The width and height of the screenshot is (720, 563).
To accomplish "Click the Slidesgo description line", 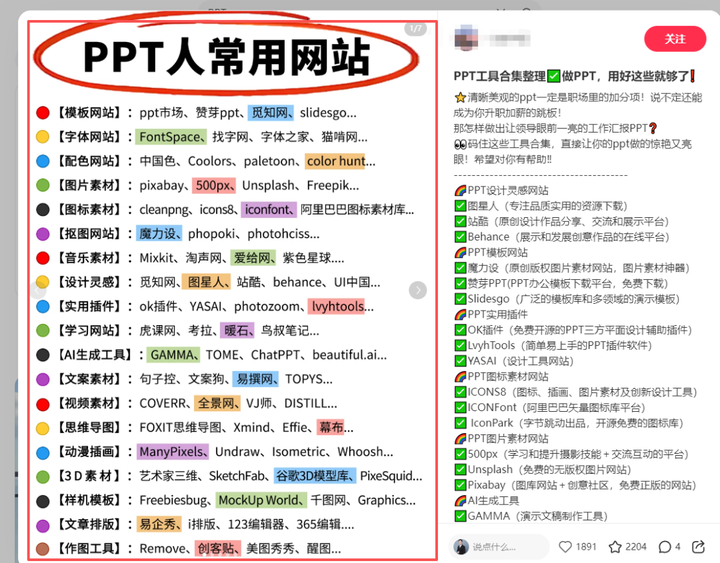I will [567, 299].
